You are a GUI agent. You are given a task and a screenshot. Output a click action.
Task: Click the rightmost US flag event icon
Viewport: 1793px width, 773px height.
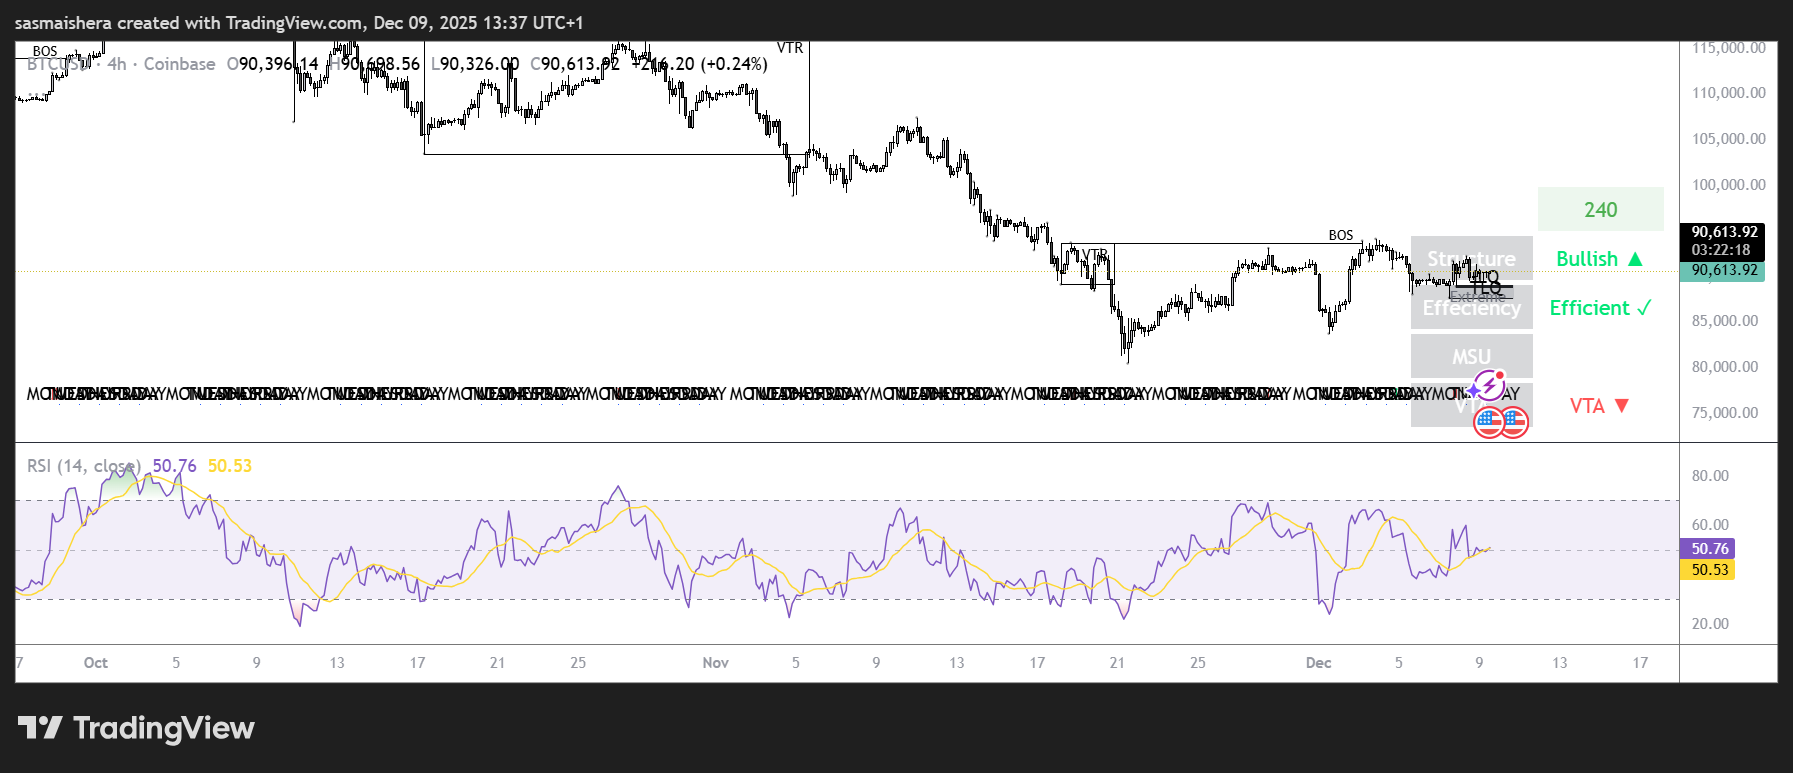click(x=1514, y=422)
